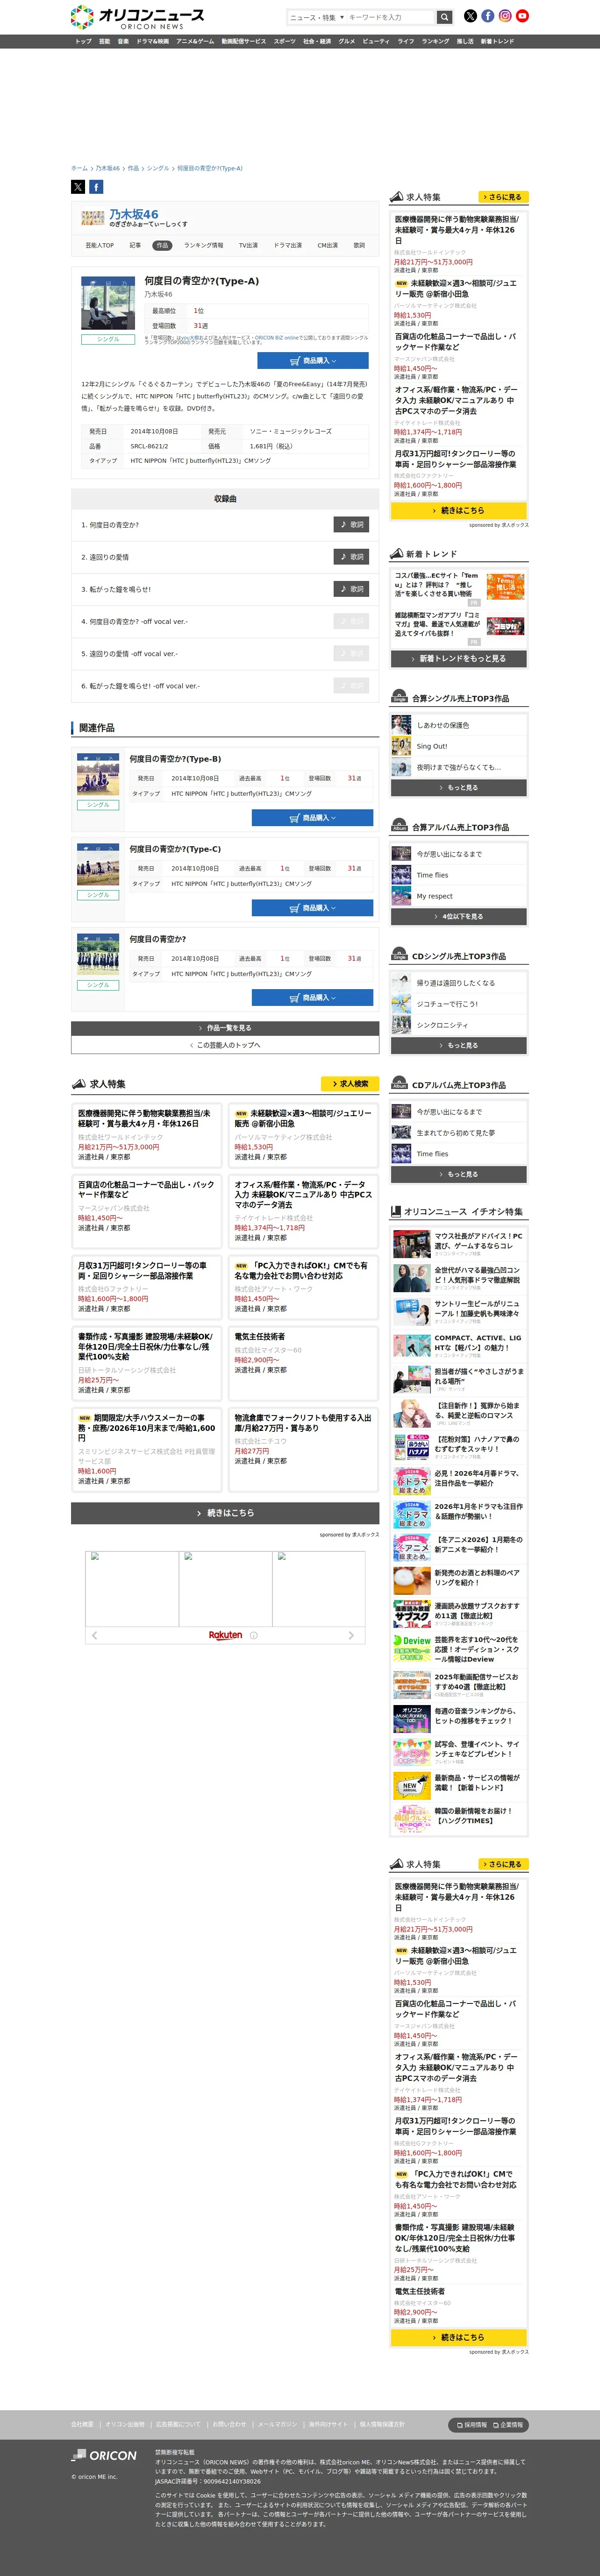Share page on Facebook below breadcrumb
The width and height of the screenshot is (600, 2576).
[96, 187]
